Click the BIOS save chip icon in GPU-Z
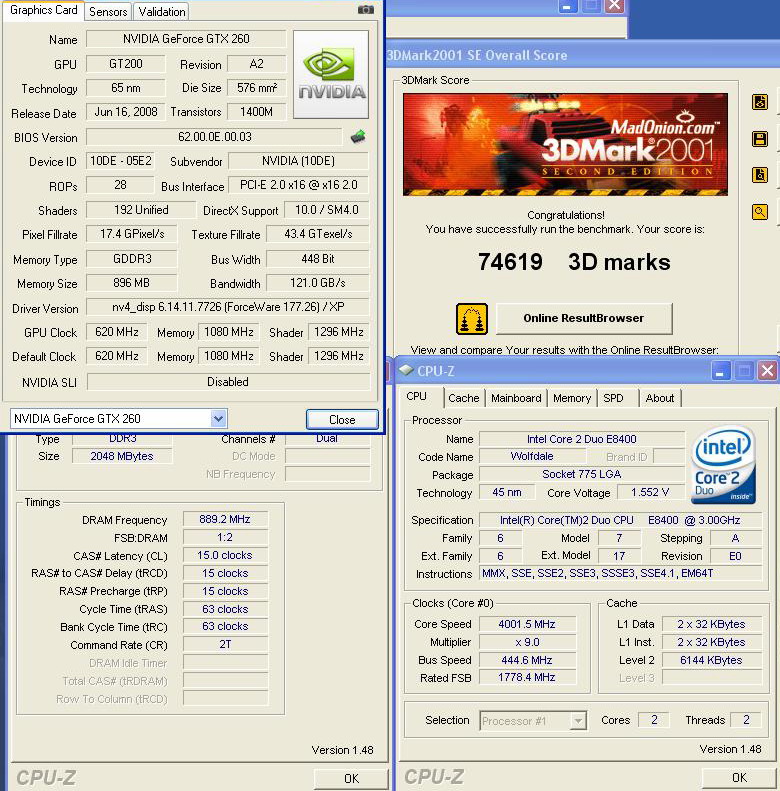 (x=358, y=136)
